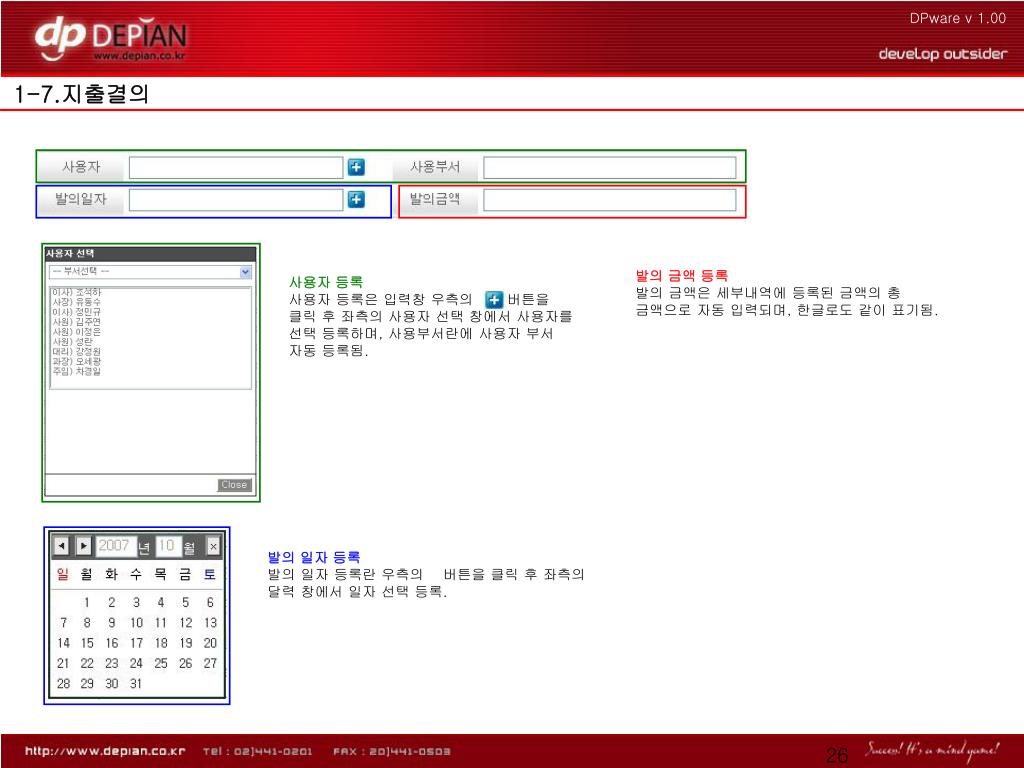Image resolution: width=1024 pixels, height=768 pixels.
Task: Select user 과장) 오세광 from list
Action: pyautogui.click(x=76, y=361)
